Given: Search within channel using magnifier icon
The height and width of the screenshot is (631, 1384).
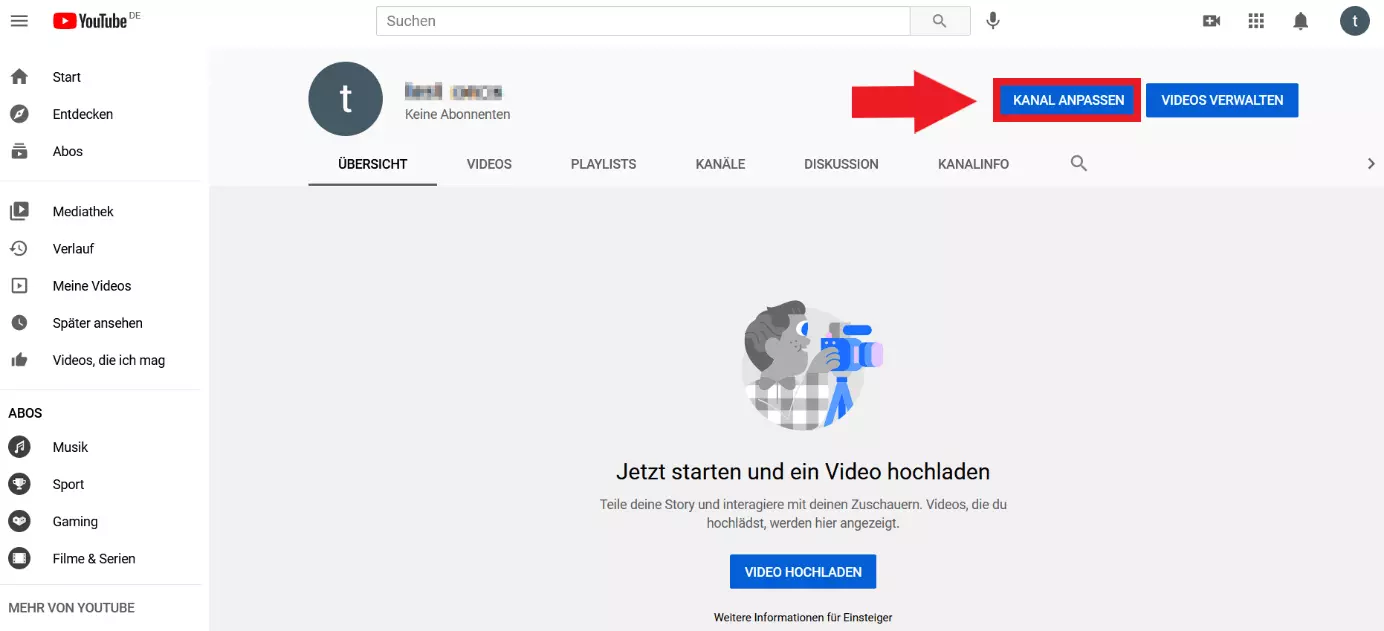Looking at the screenshot, I should pos(1078,164).
